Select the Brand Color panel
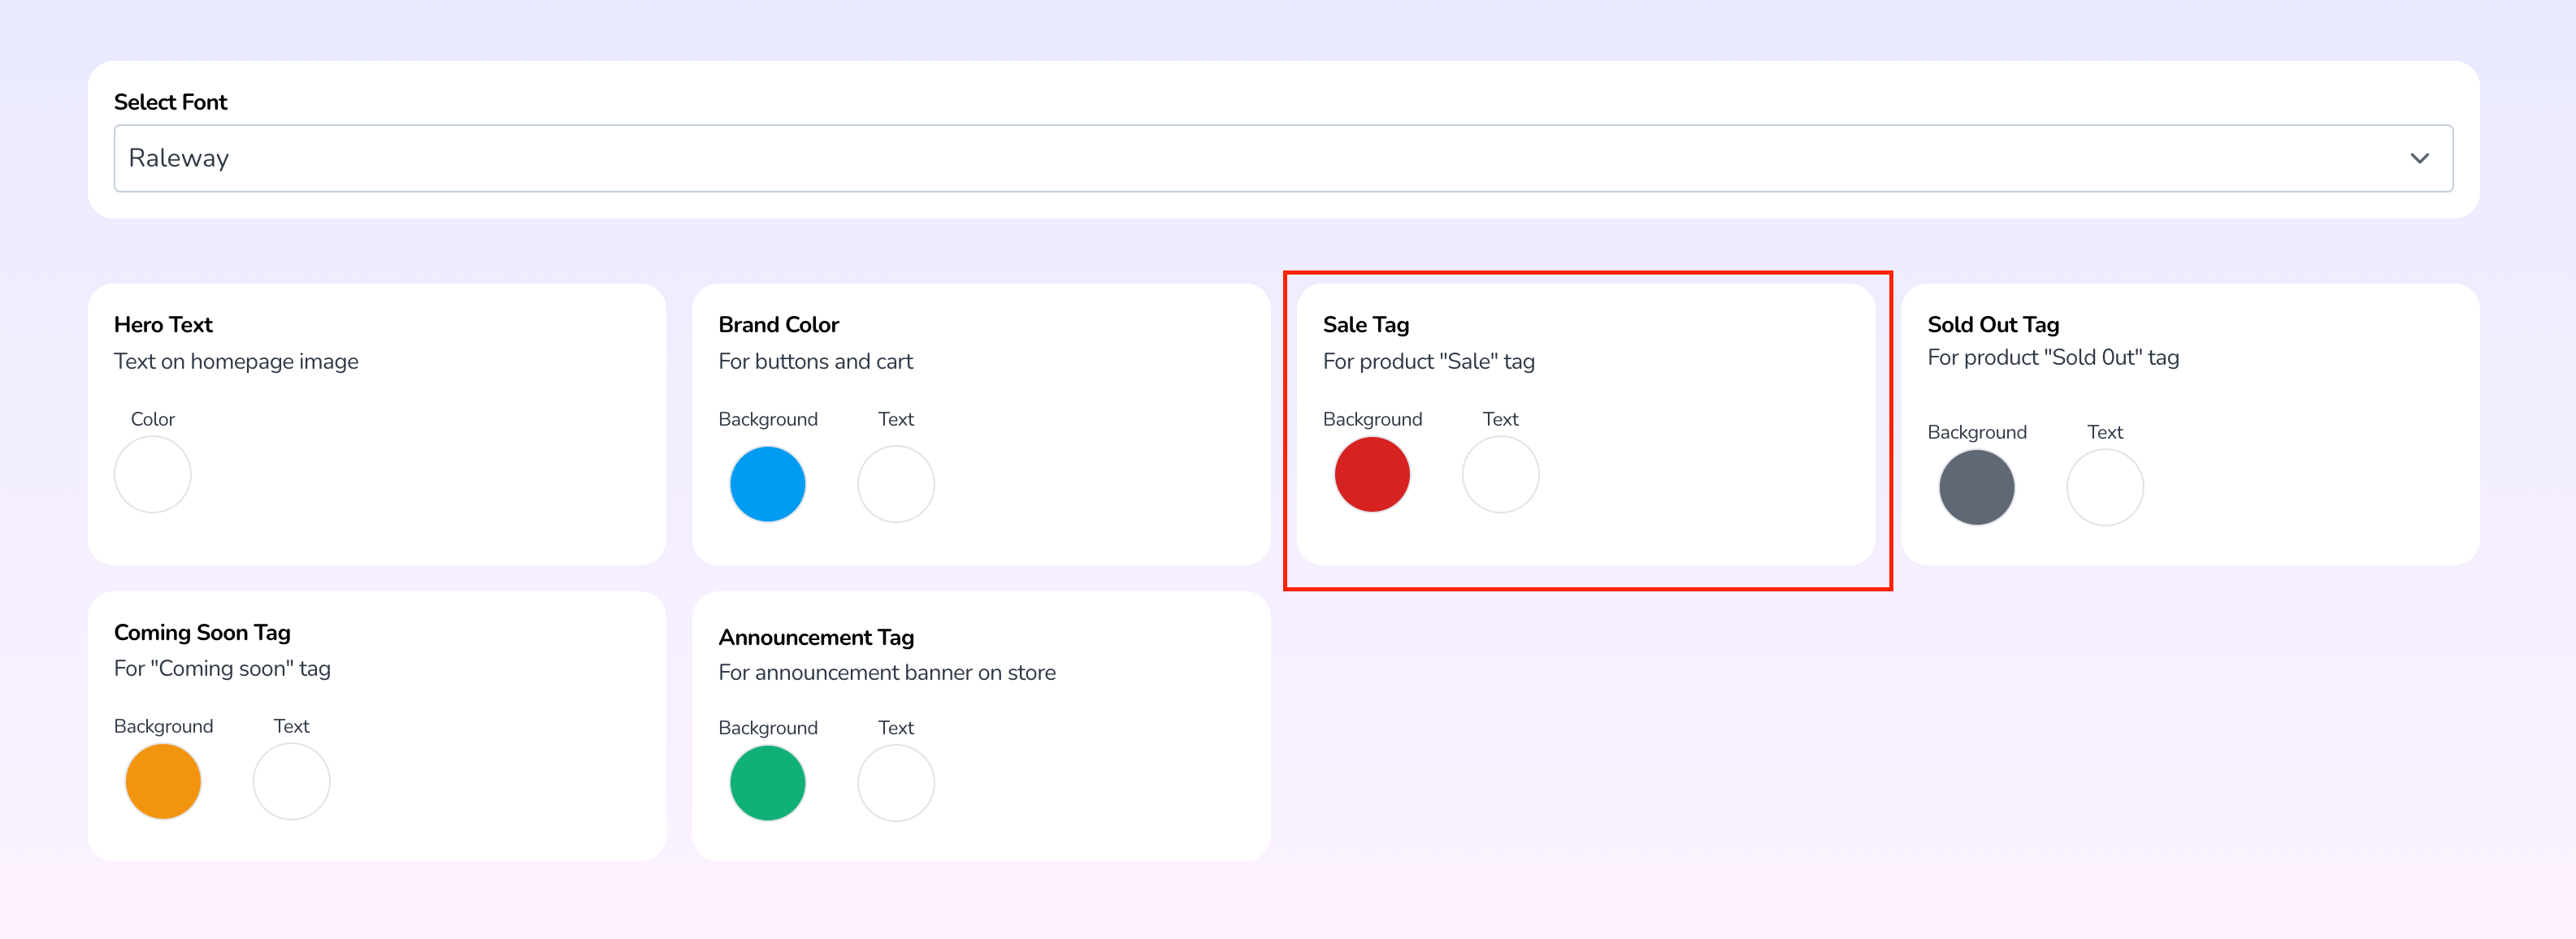 click(x=982, y=424)
